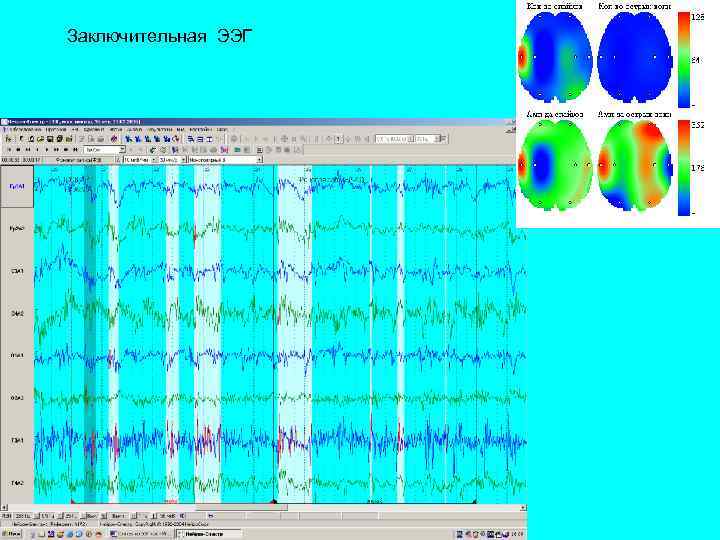
Task: Click the taskbar button left of Нейрон-Спектр
Action: point(142,534)
